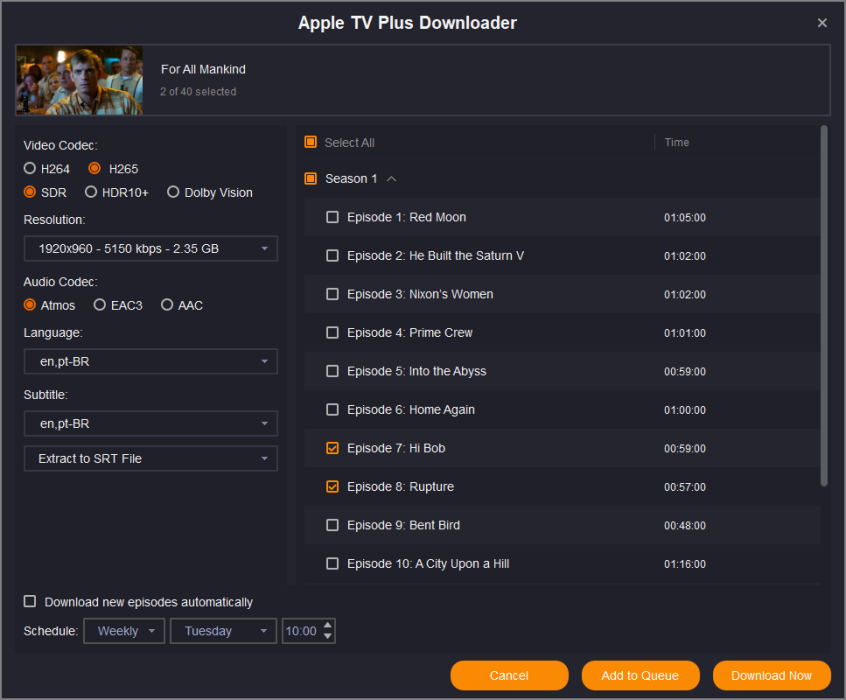The width and height of the screenshot is (846, 700).
Task: Uncheck Episode 8: Rupture
Action: (x=333, y=487)
